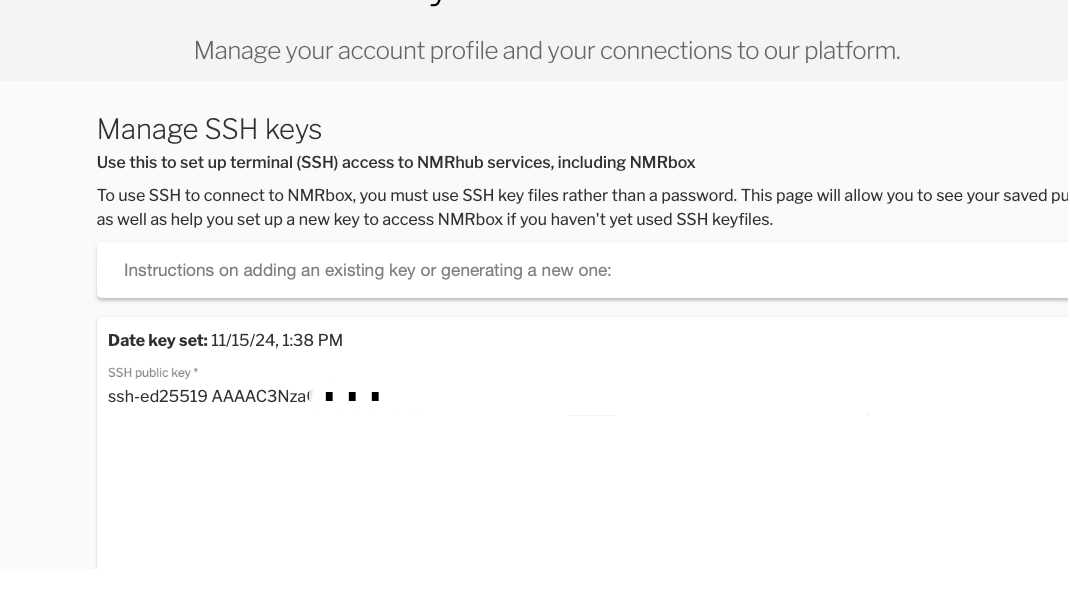Click the 'ssh-ed25519' key type prefix

[x=158, y=397]
